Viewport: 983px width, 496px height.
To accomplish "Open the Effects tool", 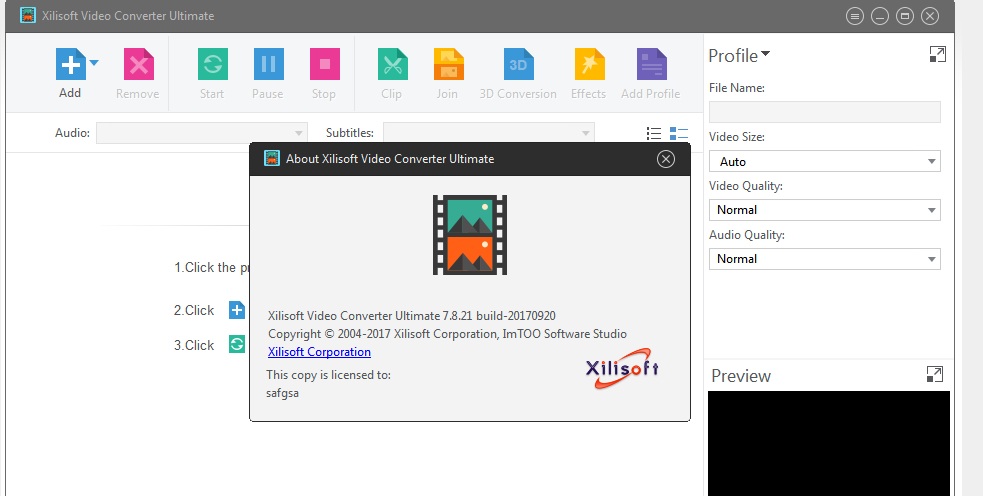I will click(589, 64).
